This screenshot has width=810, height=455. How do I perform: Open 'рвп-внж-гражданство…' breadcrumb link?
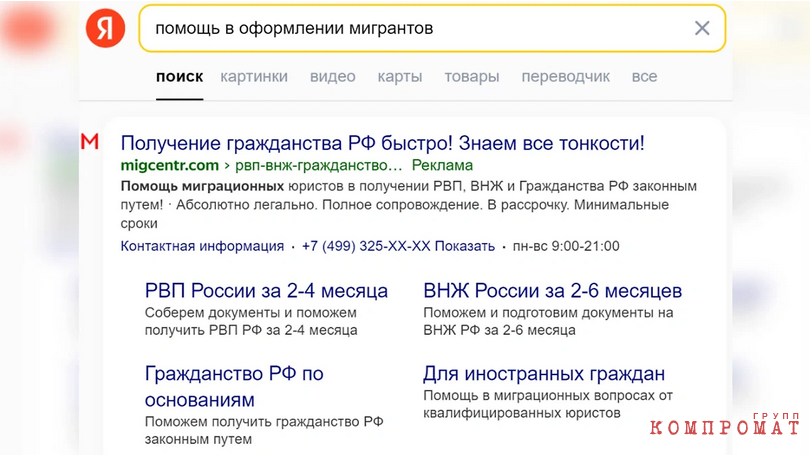coord(318,165)
